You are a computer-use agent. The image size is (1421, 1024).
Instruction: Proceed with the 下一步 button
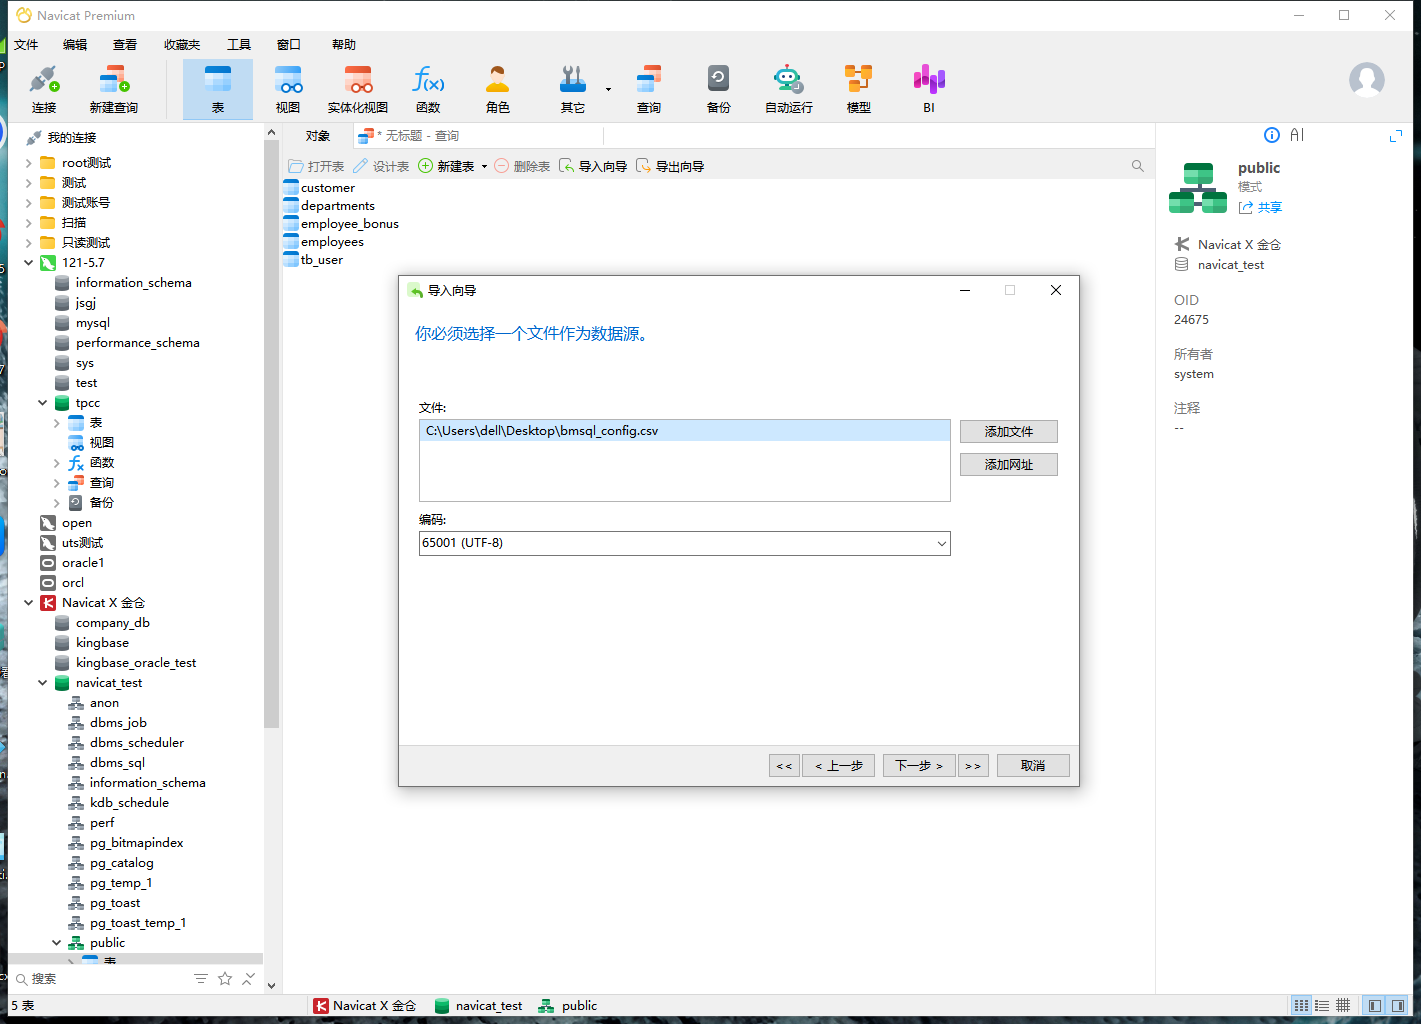919,765
